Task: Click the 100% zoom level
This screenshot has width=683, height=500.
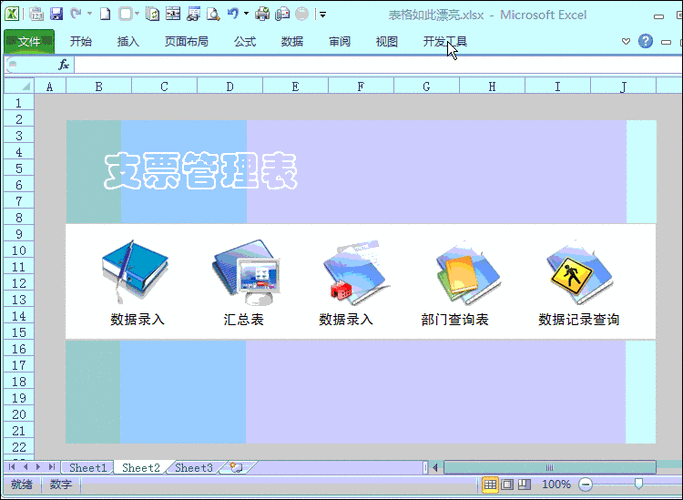Action: click(x=556, y=484)
